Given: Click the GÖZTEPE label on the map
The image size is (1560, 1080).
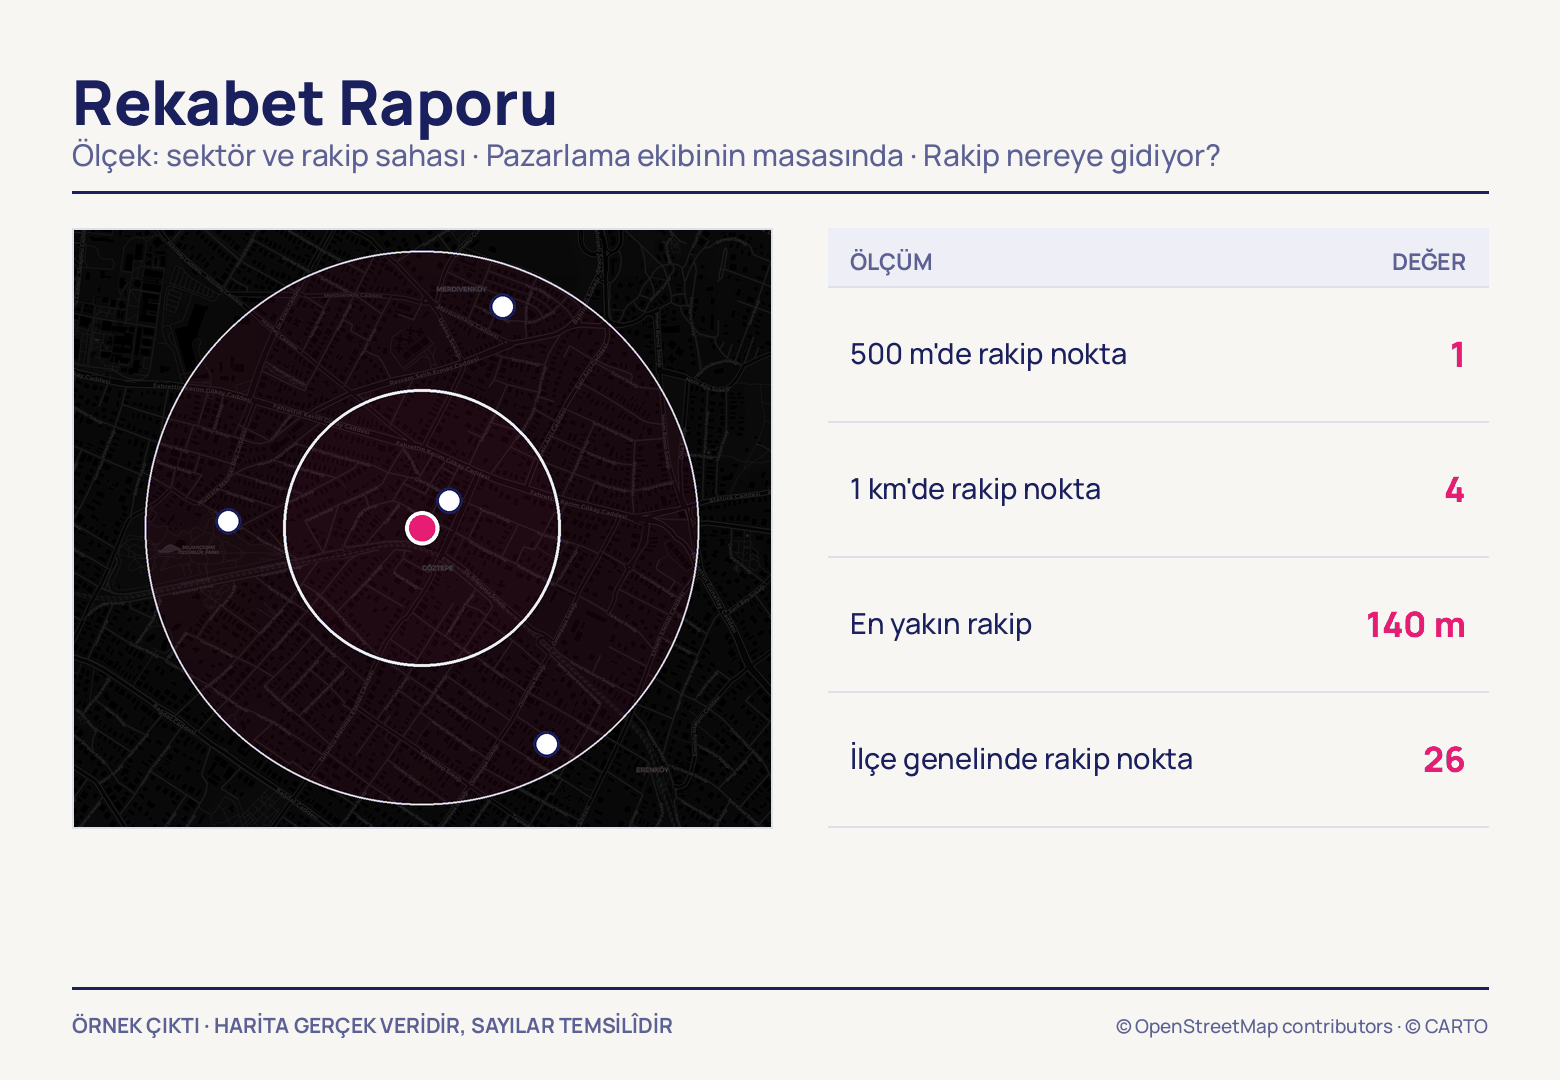Looking at the screenshot, I should click(438, 568).
